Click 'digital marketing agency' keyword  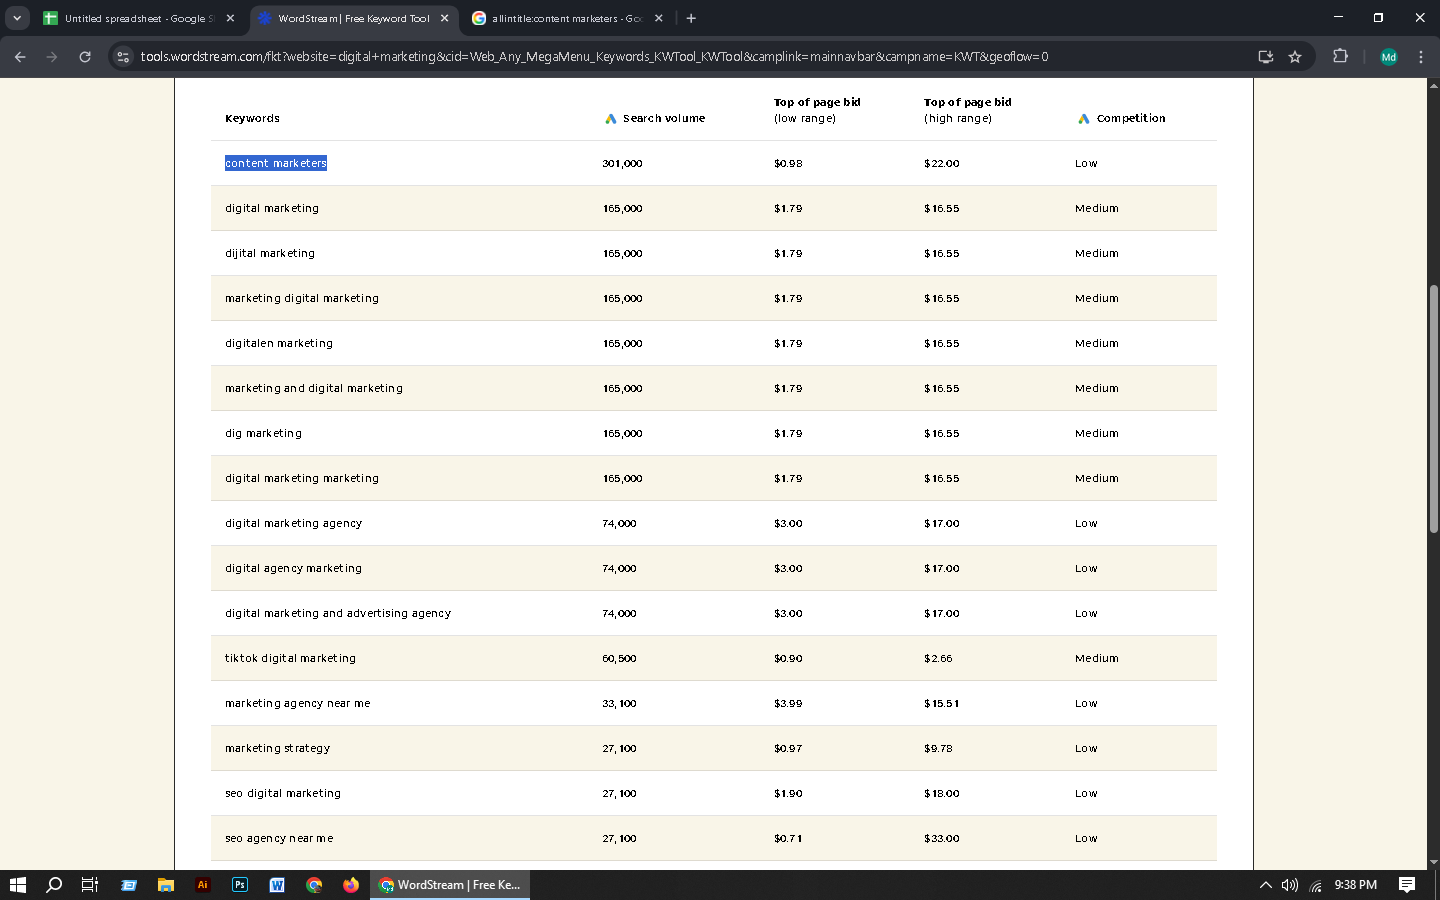point(293,523)
